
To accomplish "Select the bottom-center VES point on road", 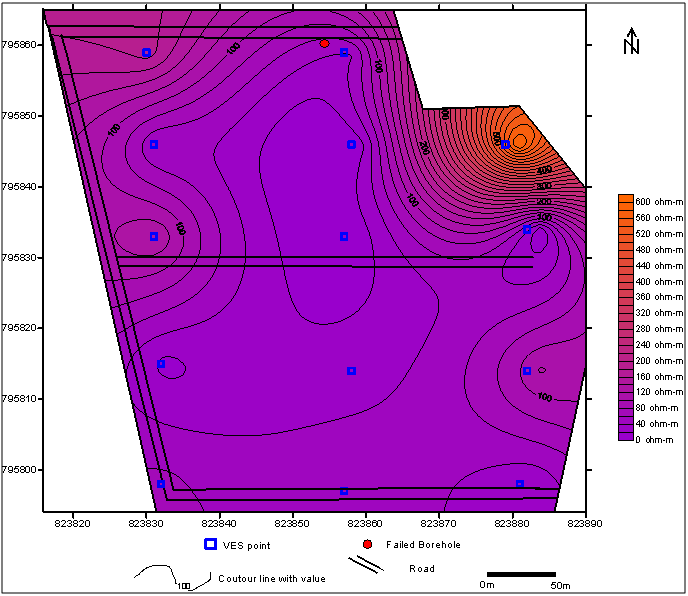I will [344, 491].
